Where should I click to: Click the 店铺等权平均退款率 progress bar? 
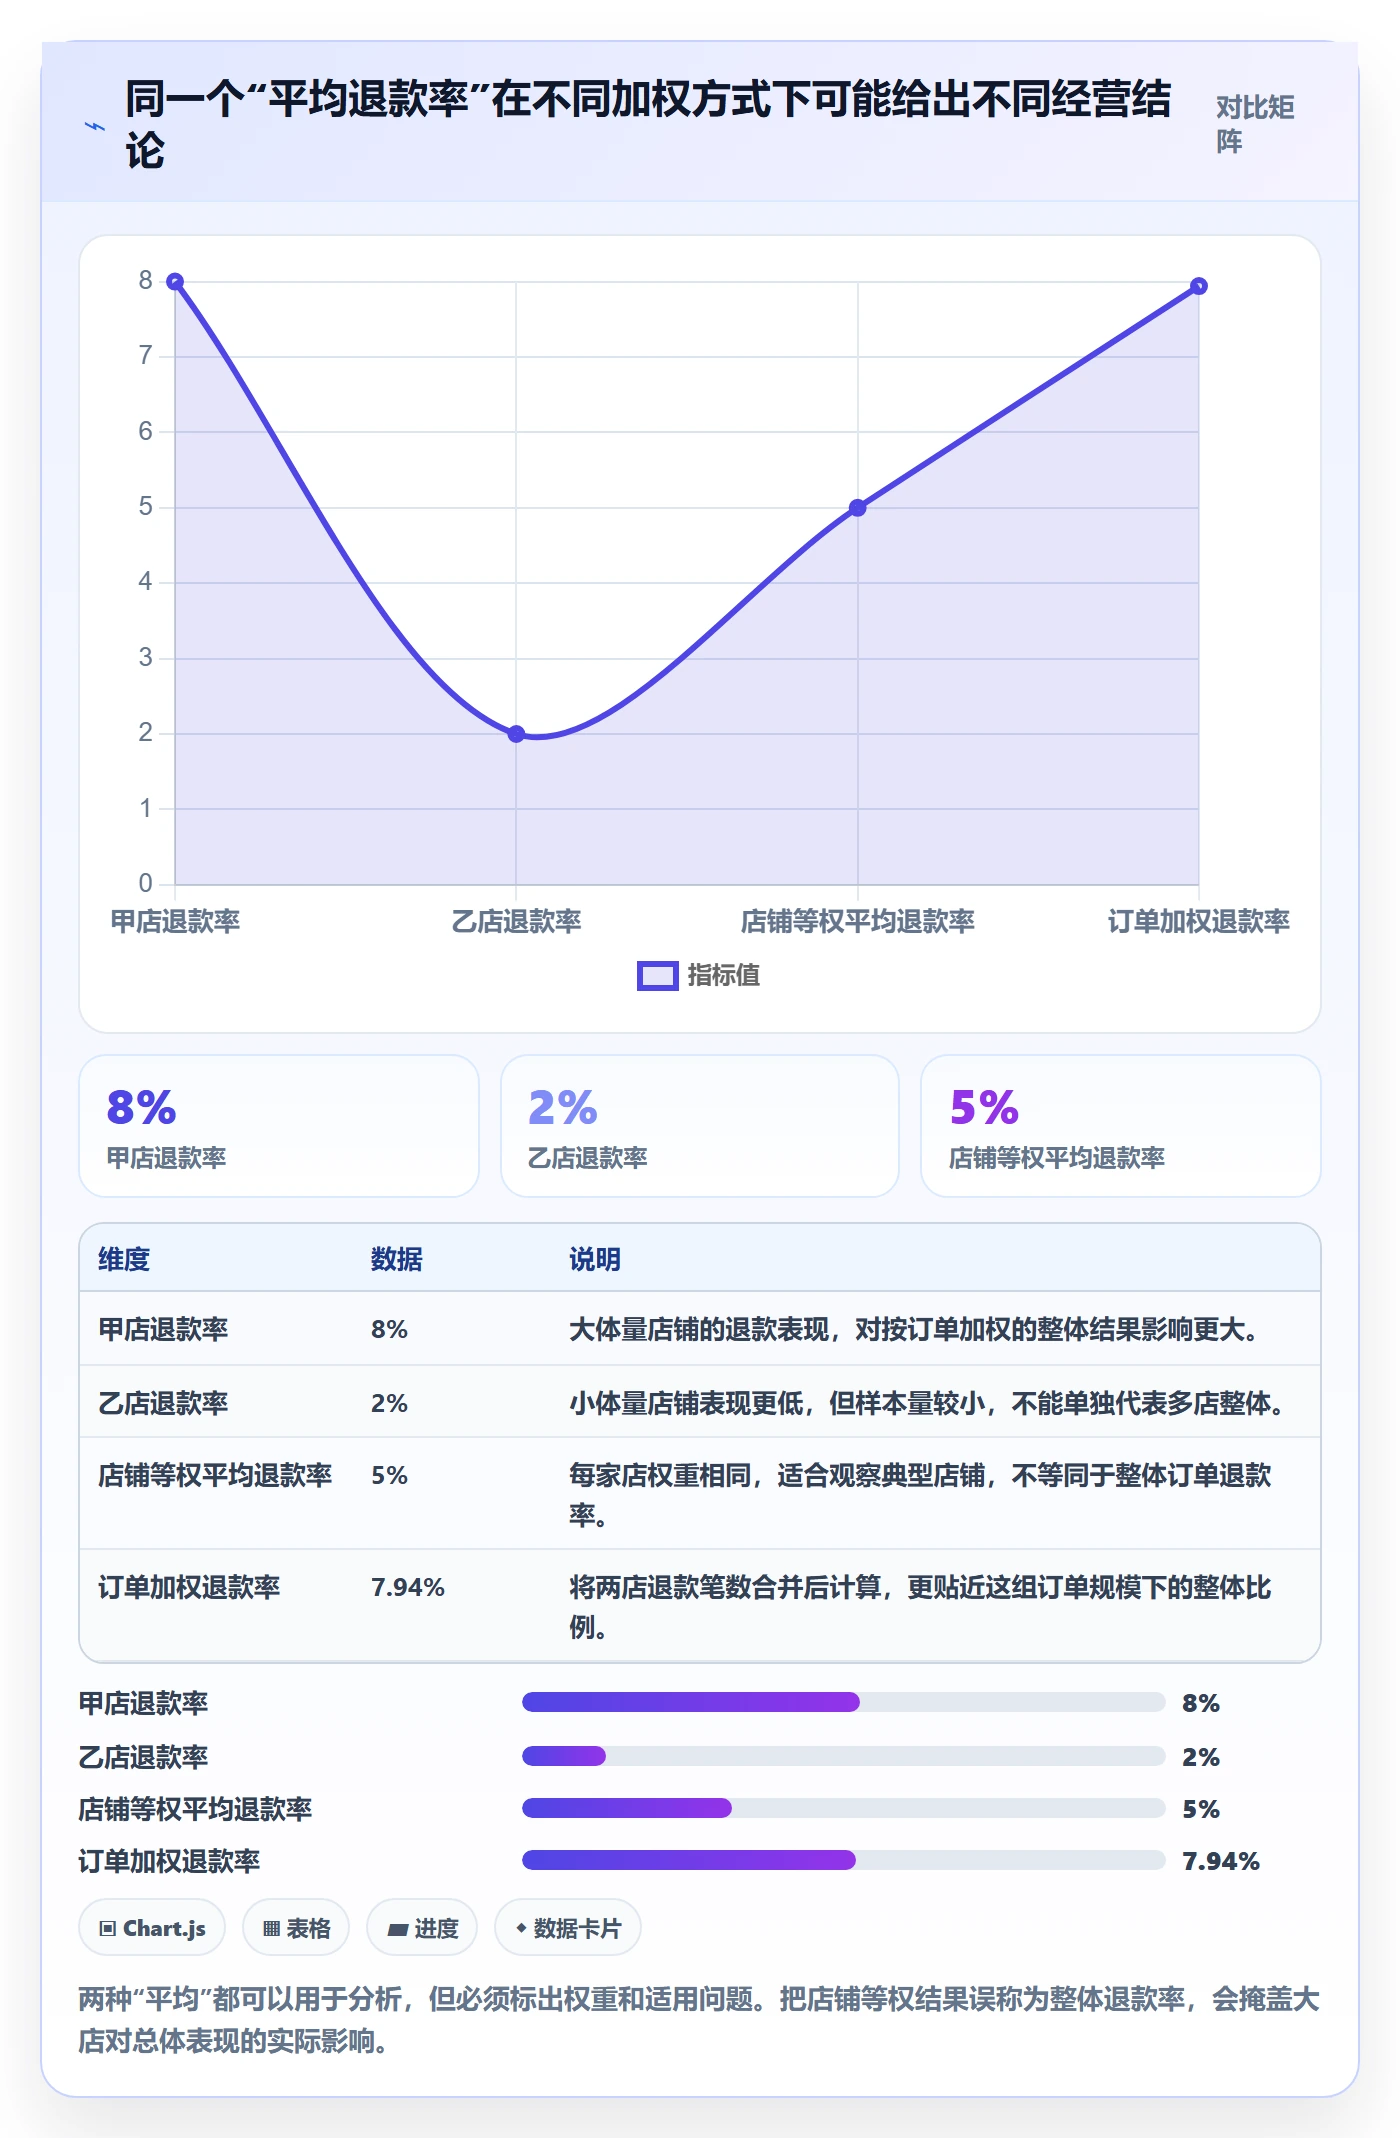(844, 1808)
